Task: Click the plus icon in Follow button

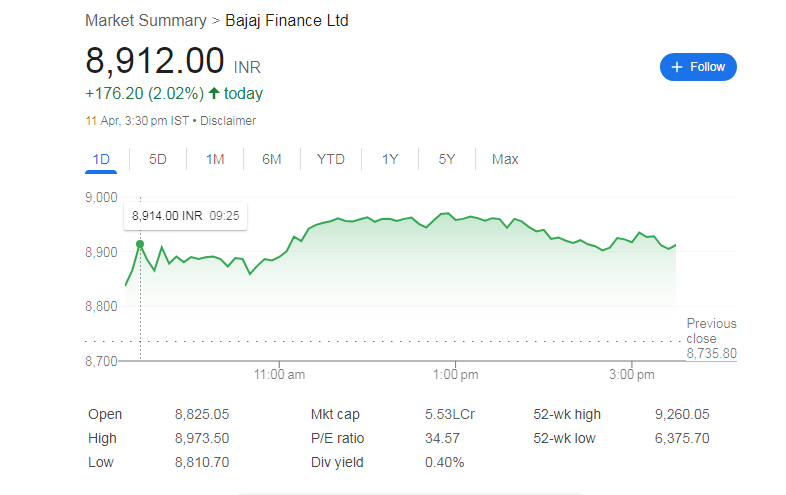Action: click(x=677, y=67)
